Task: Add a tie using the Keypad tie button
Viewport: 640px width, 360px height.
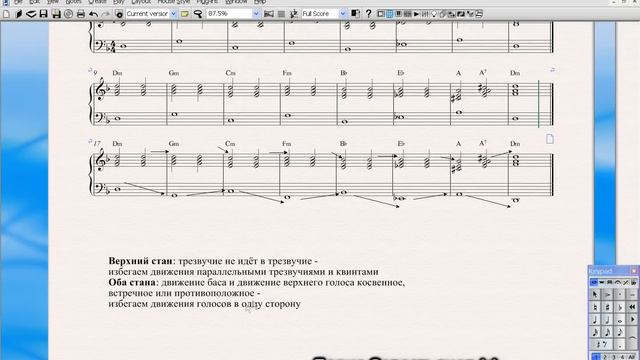Action: (632, 338)
